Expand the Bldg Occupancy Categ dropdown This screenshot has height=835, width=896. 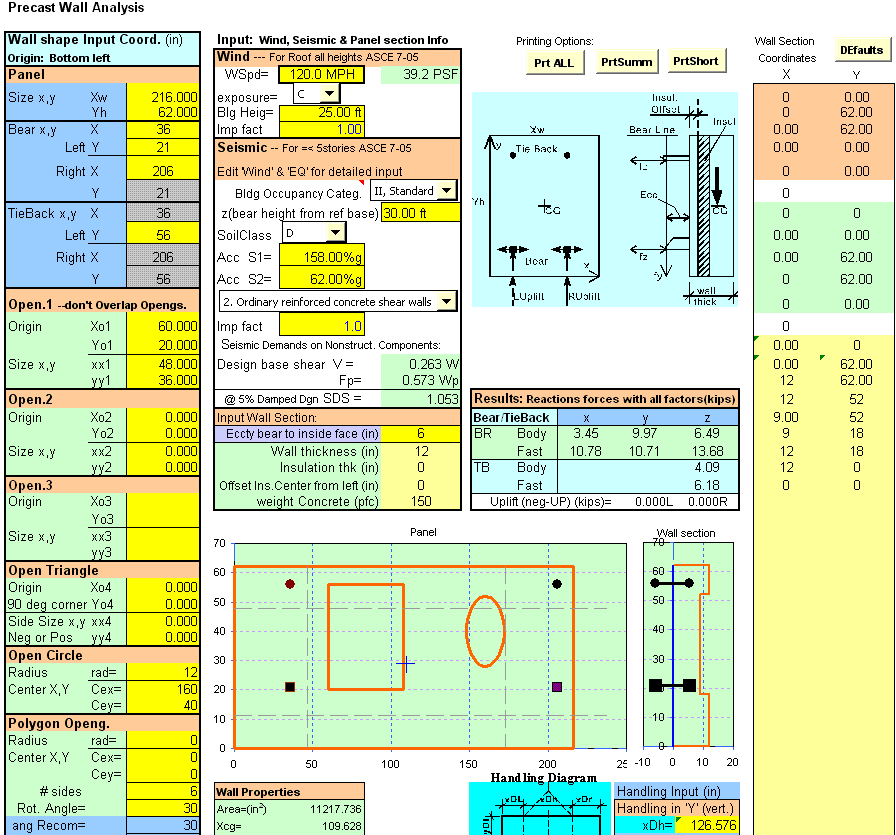pos(446,190)
